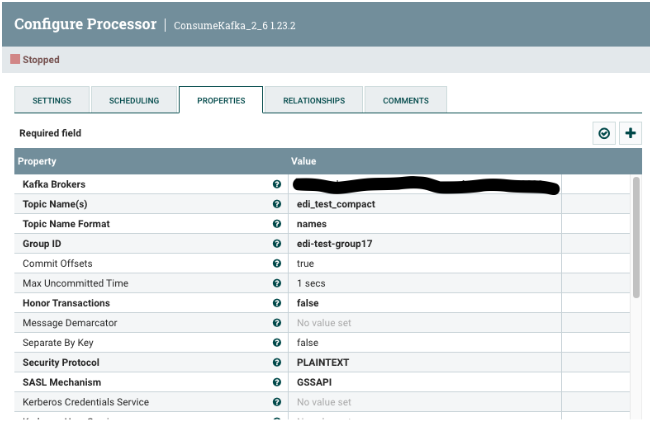This screenshot has height=427, width=650.
Task: Select the Security Protocol property name
Action: (x=61, y=362)
